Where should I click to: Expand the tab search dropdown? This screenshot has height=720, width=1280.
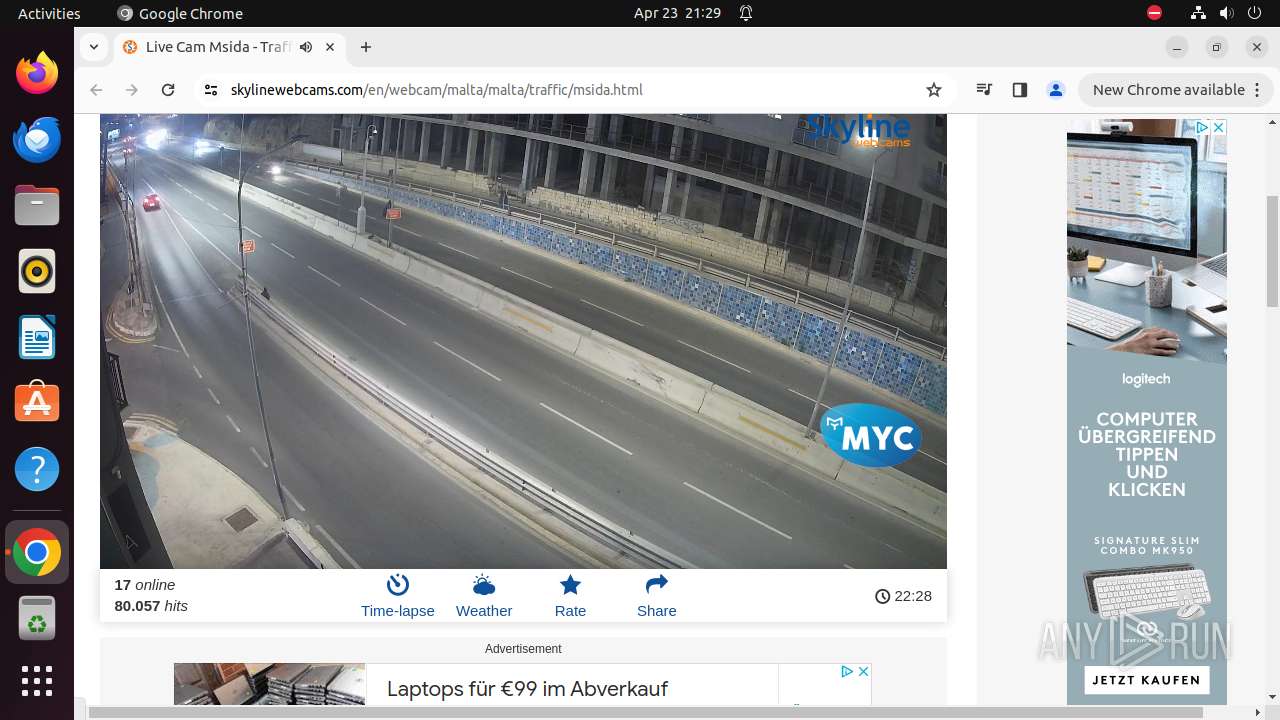(x=94, y=47)
